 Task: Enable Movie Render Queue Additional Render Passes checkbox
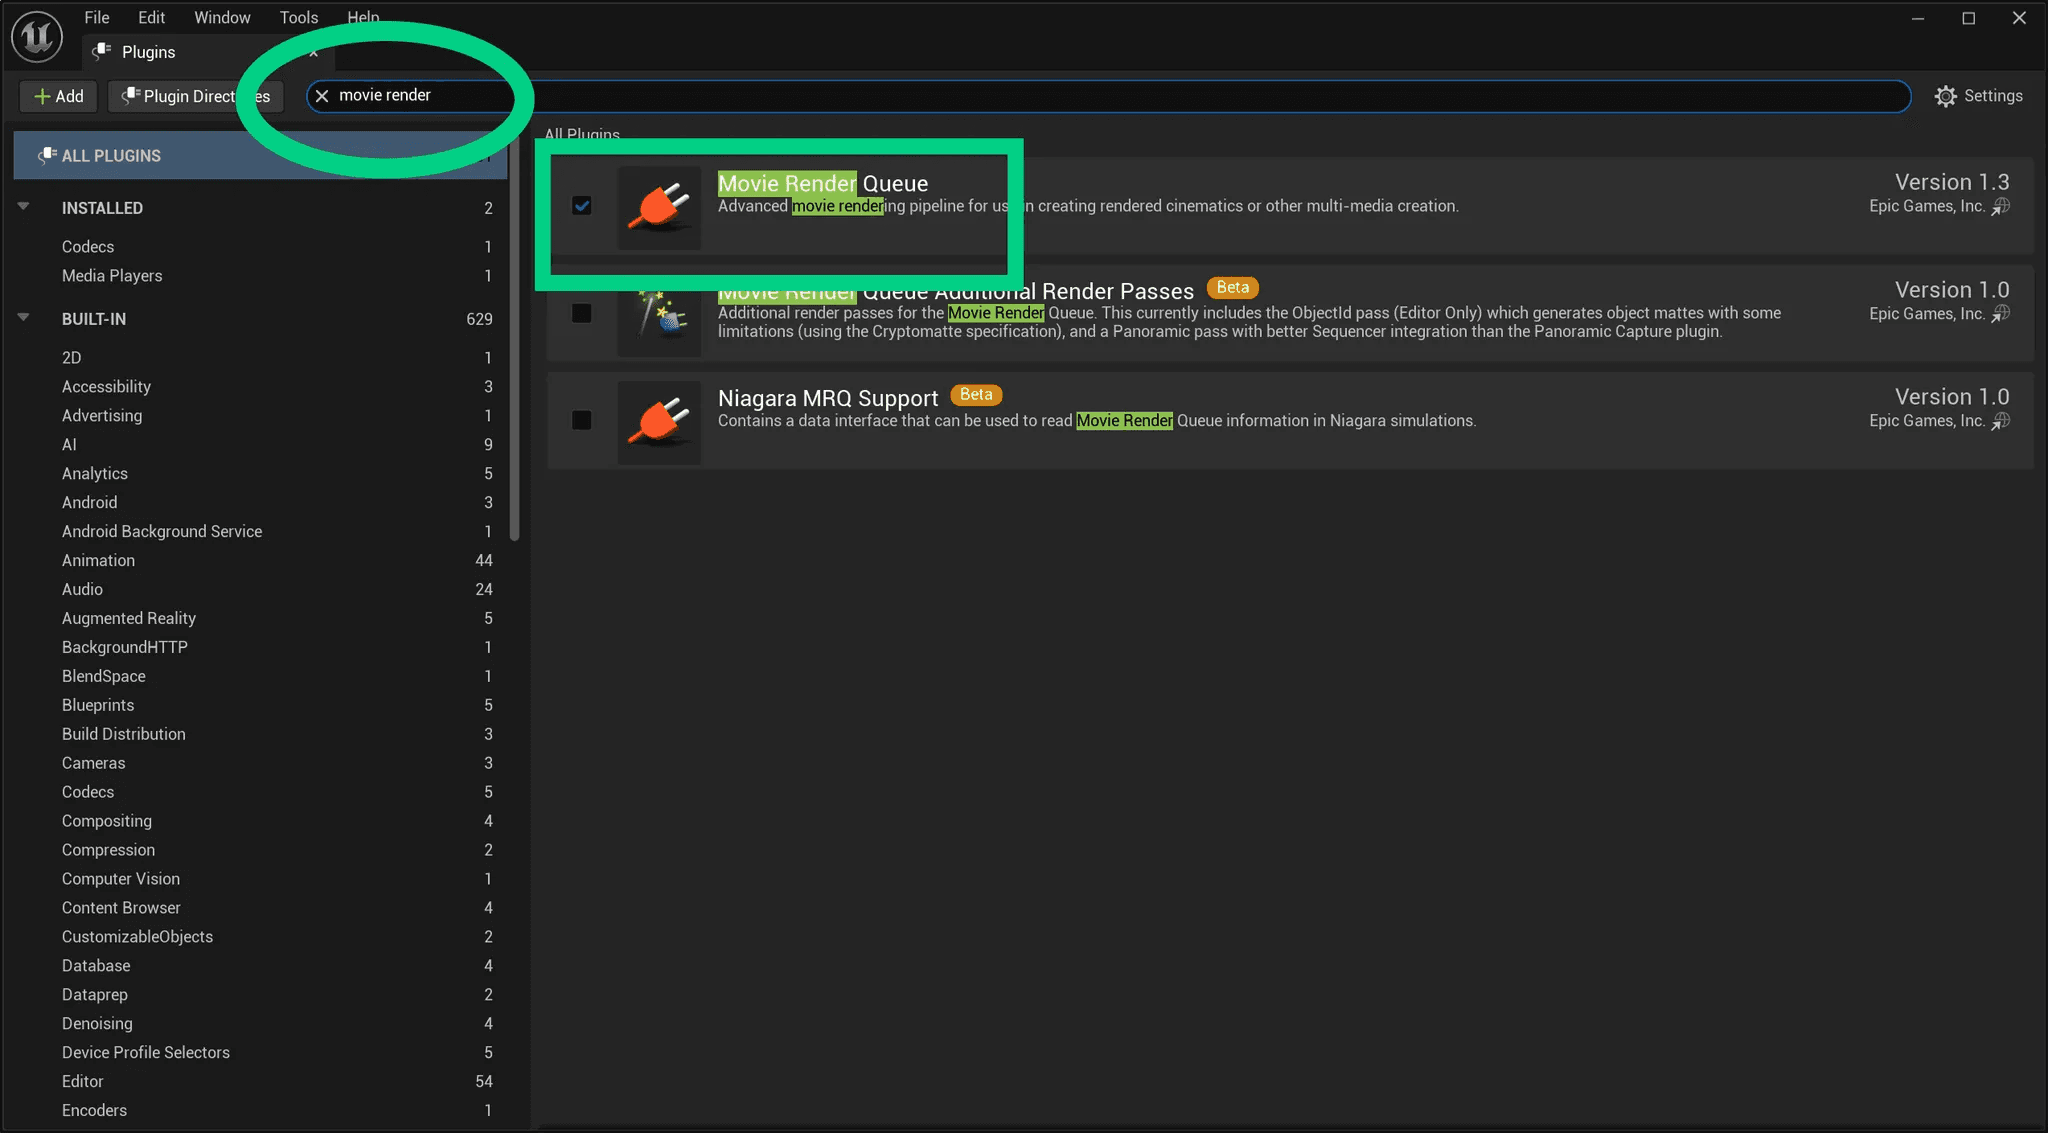[581, 313]
